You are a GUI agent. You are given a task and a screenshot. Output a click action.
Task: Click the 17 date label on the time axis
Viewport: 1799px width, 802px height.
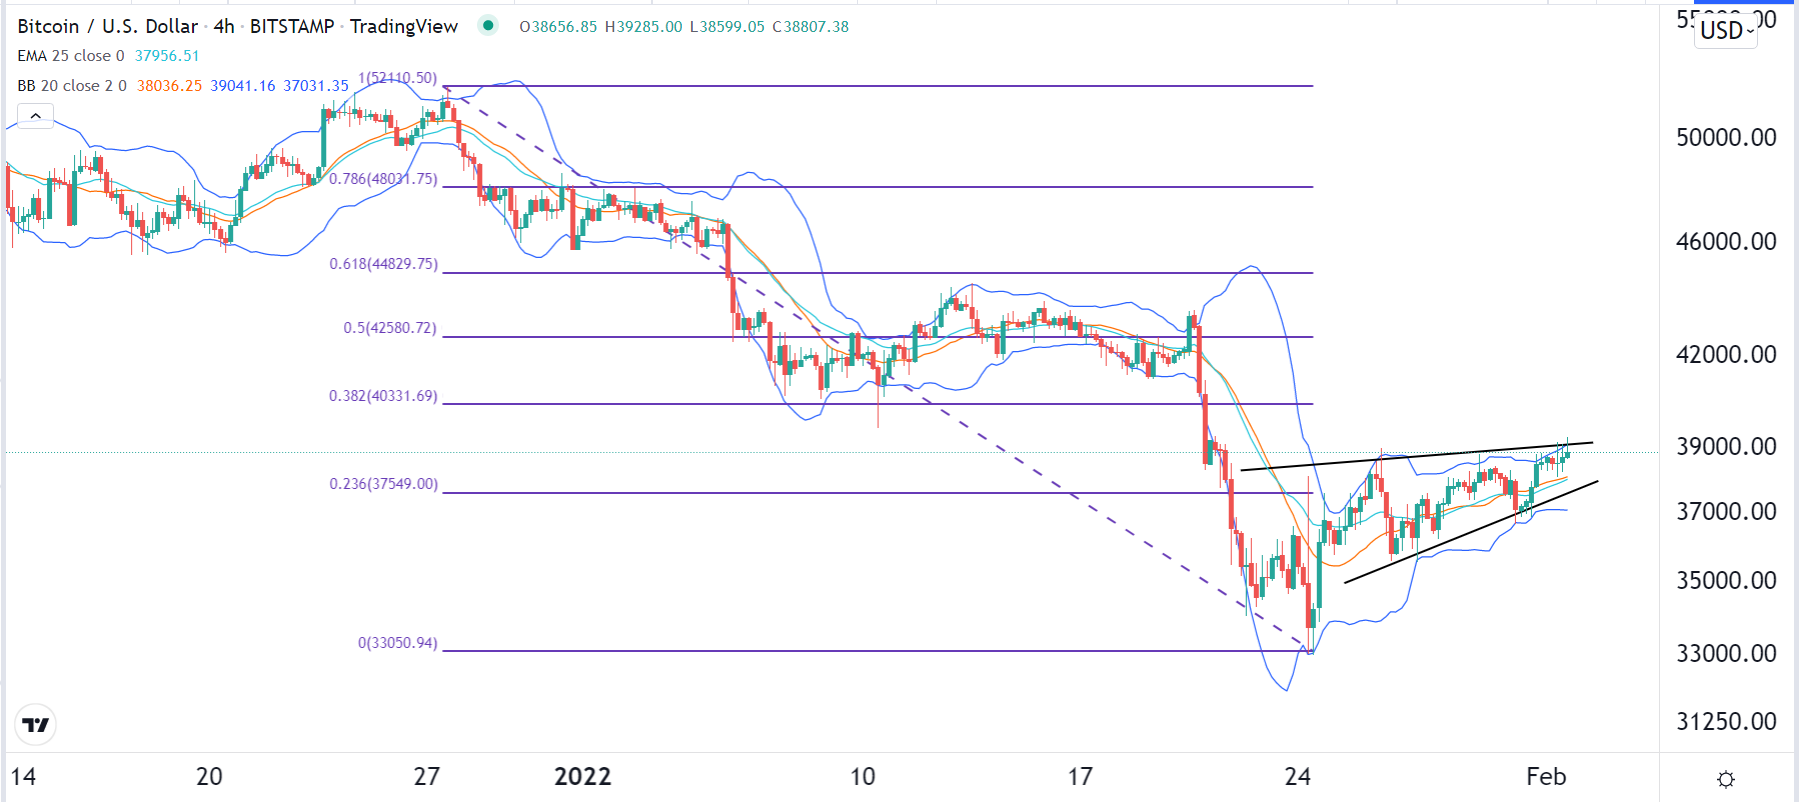tap(1080, 777)
